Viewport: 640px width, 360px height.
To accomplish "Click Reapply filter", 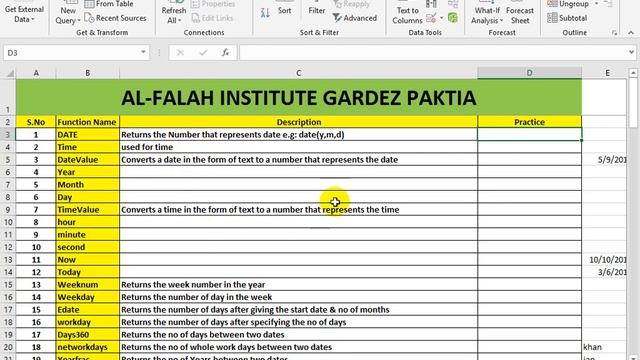I will (x=351, y=4).
